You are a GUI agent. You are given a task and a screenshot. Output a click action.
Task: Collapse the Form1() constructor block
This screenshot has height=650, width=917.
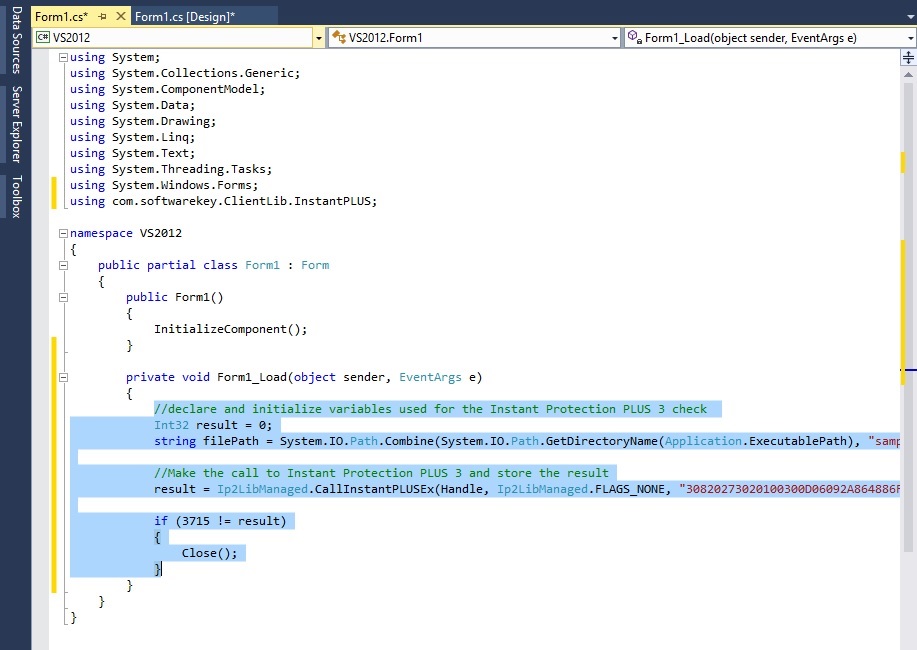(x=63, y=297)
